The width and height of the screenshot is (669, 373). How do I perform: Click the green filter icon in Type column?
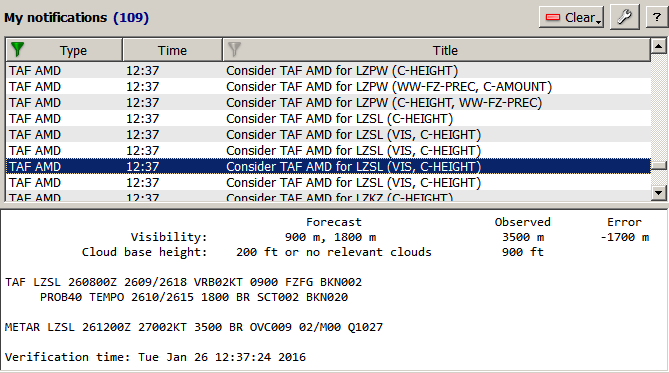[17, 49]
